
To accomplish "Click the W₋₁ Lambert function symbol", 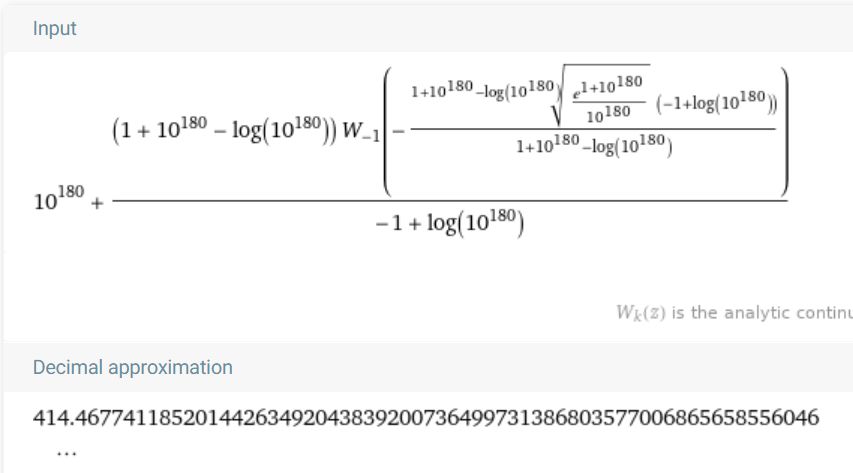I will pos(359,129).
